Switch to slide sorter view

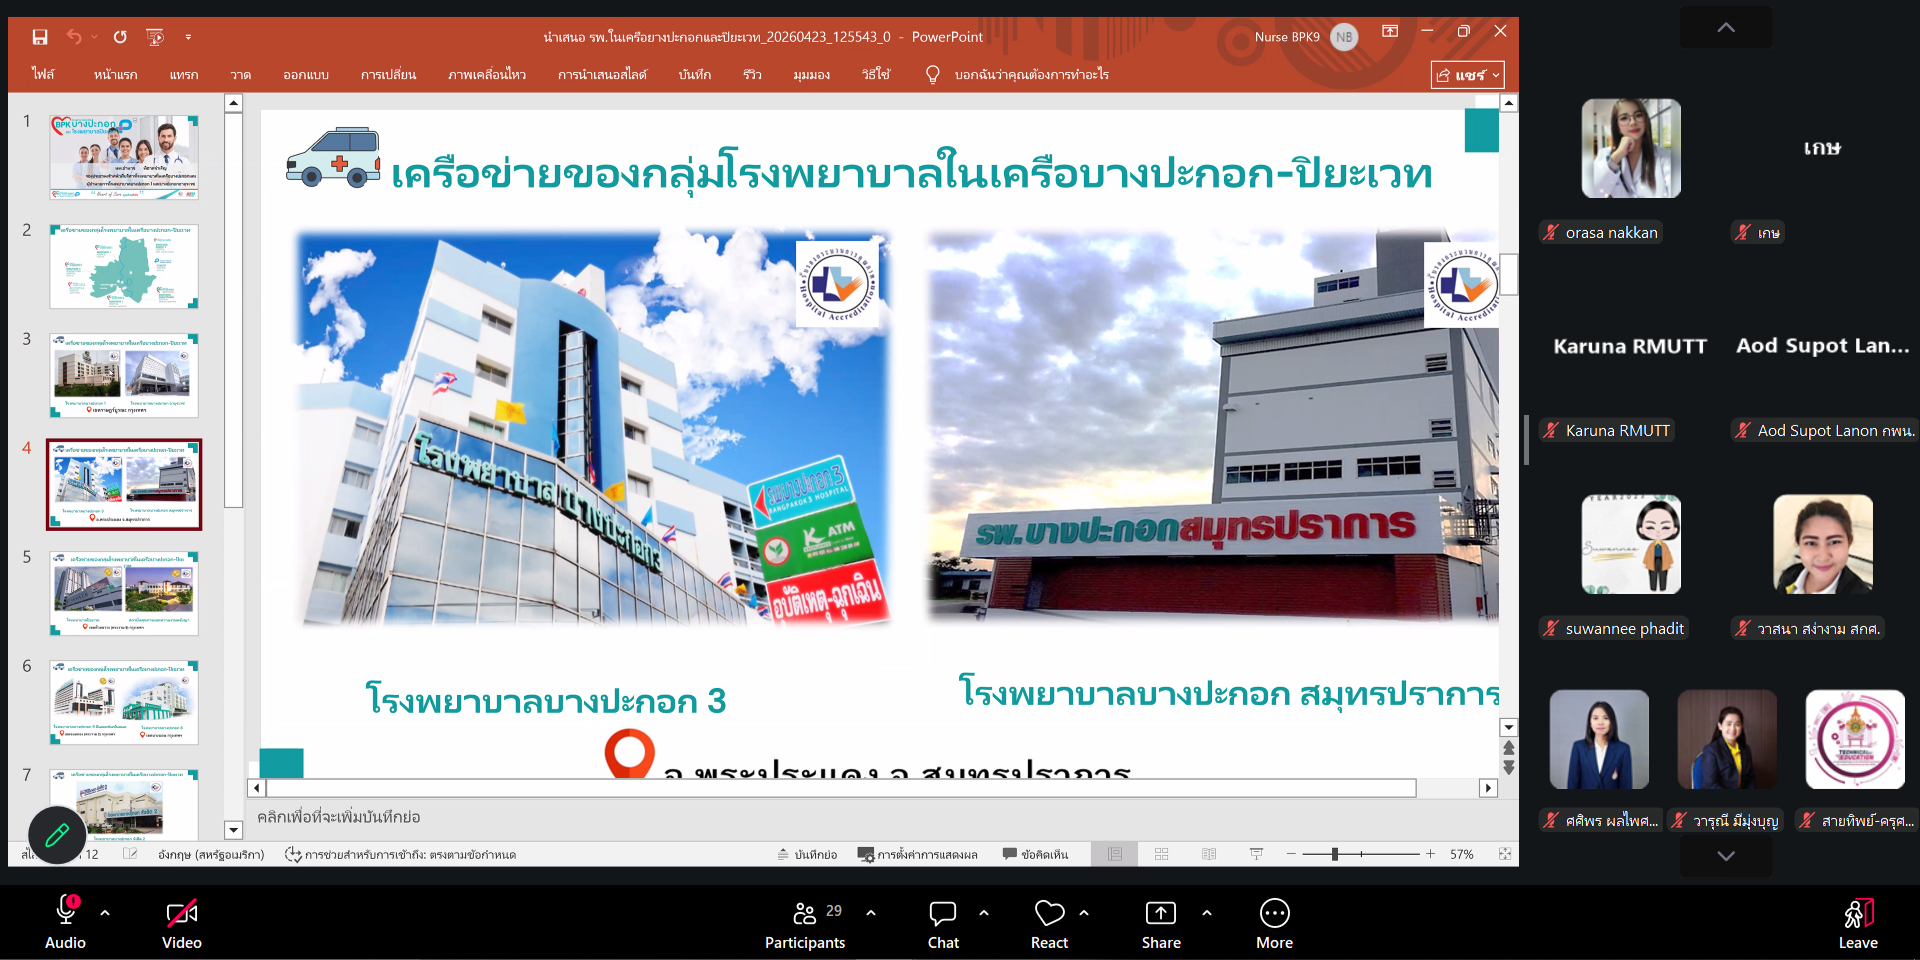[1161, 854]
